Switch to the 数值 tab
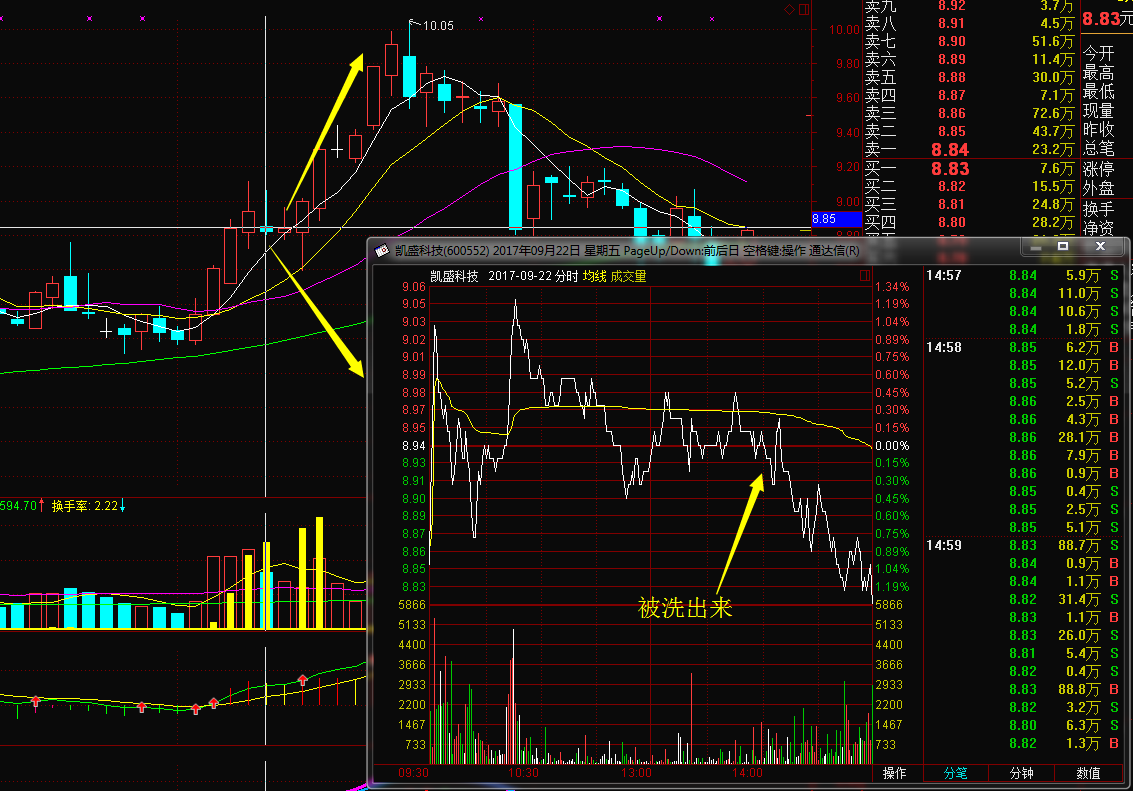Image resolution: width=1133 pixels, height=791 pixels. tap(1088, 773)
